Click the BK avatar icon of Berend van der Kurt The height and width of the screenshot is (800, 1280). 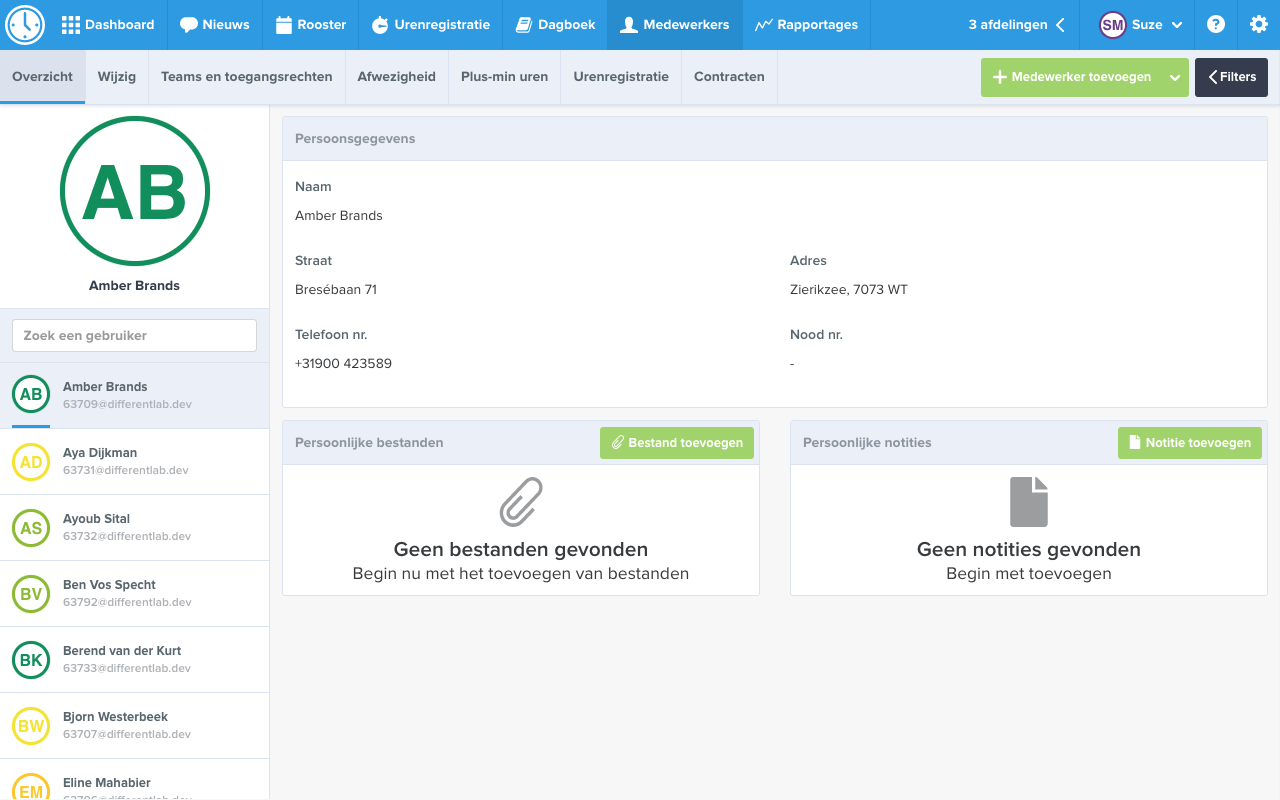31,660
